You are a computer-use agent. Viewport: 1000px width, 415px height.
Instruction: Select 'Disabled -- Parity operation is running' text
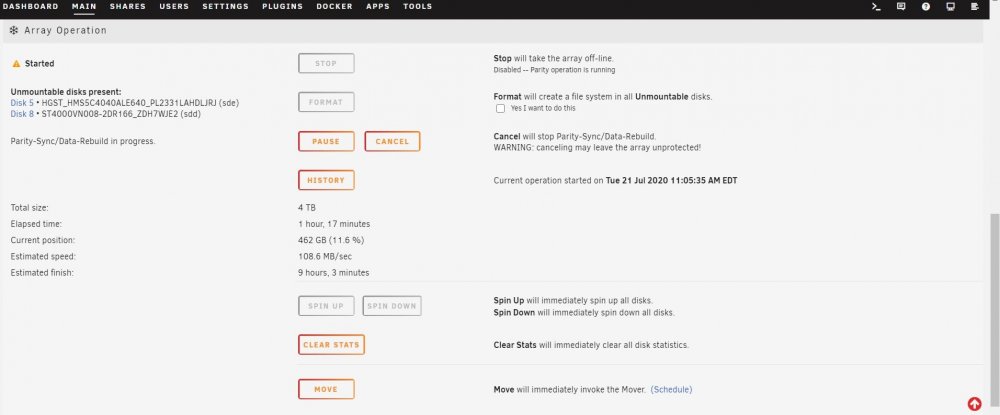pyautogui.click(x=554, y=70)
